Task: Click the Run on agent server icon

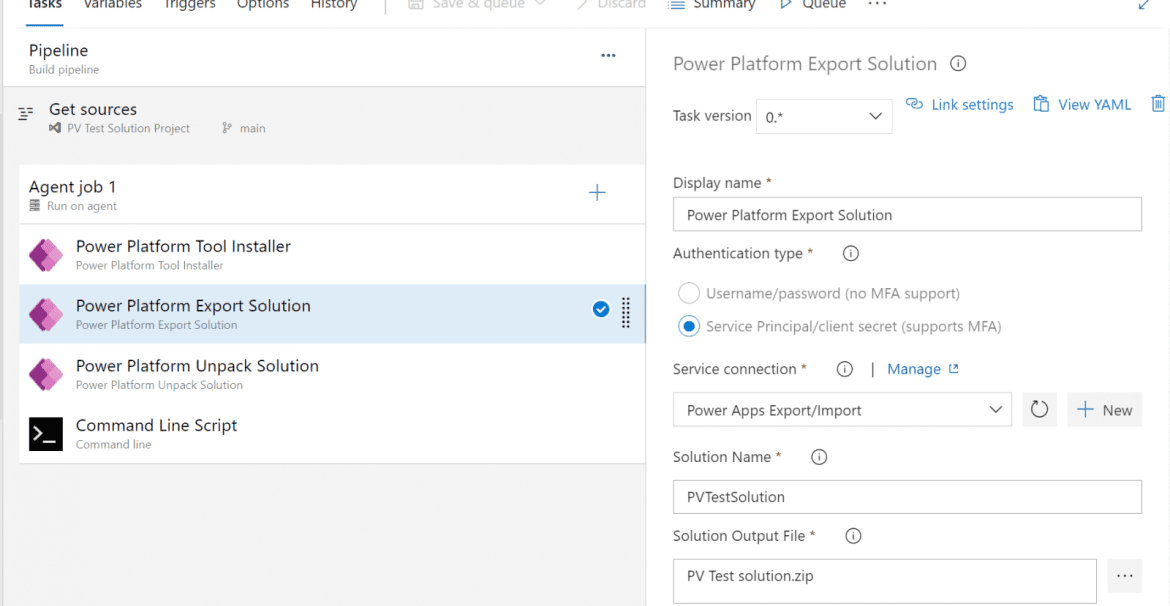Action: pyautogui.click(x=34, y=206)
